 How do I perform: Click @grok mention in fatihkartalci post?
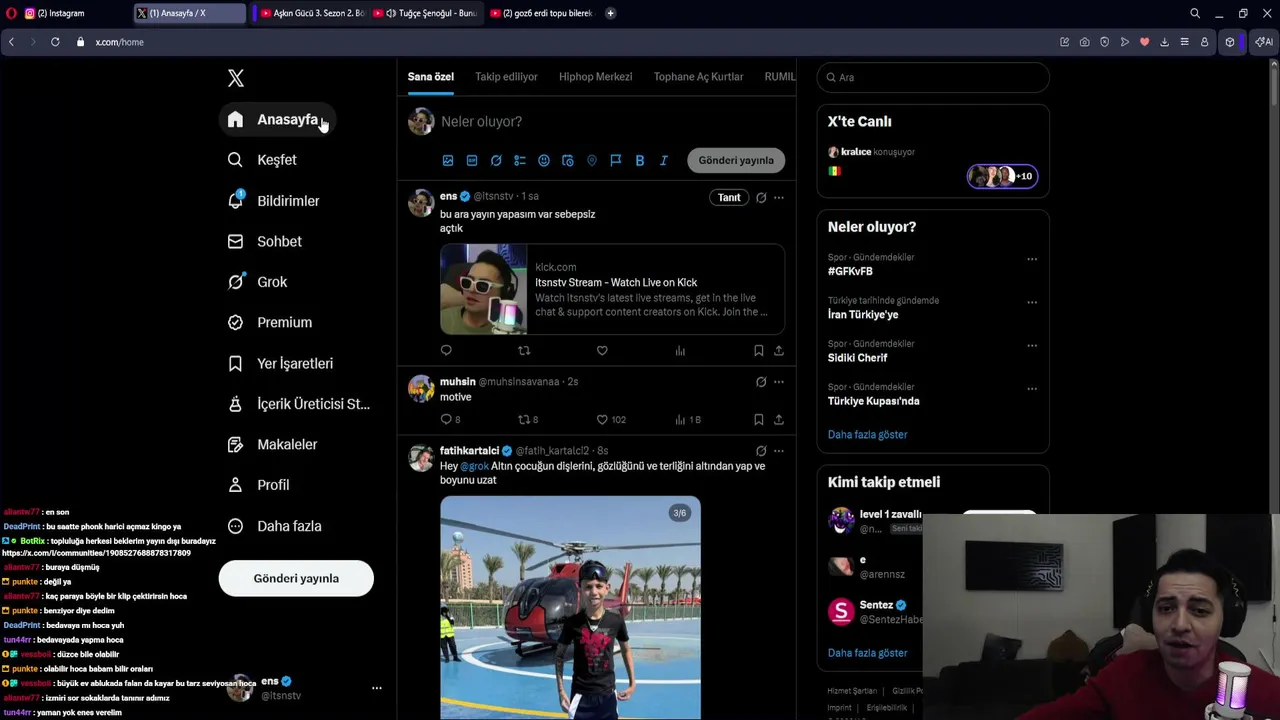[x=475, y=466]
